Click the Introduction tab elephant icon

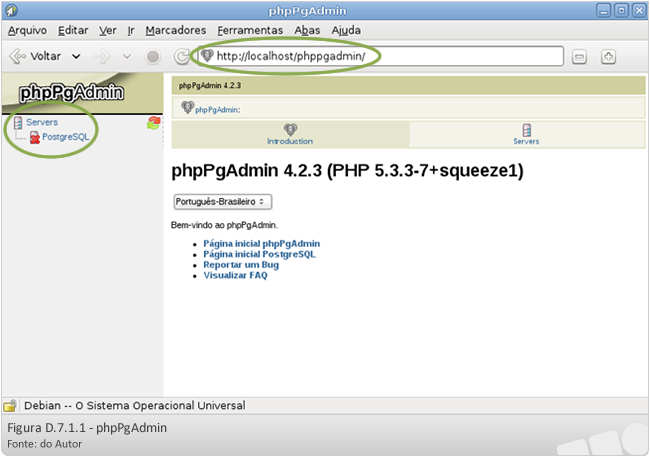[290, 129]
